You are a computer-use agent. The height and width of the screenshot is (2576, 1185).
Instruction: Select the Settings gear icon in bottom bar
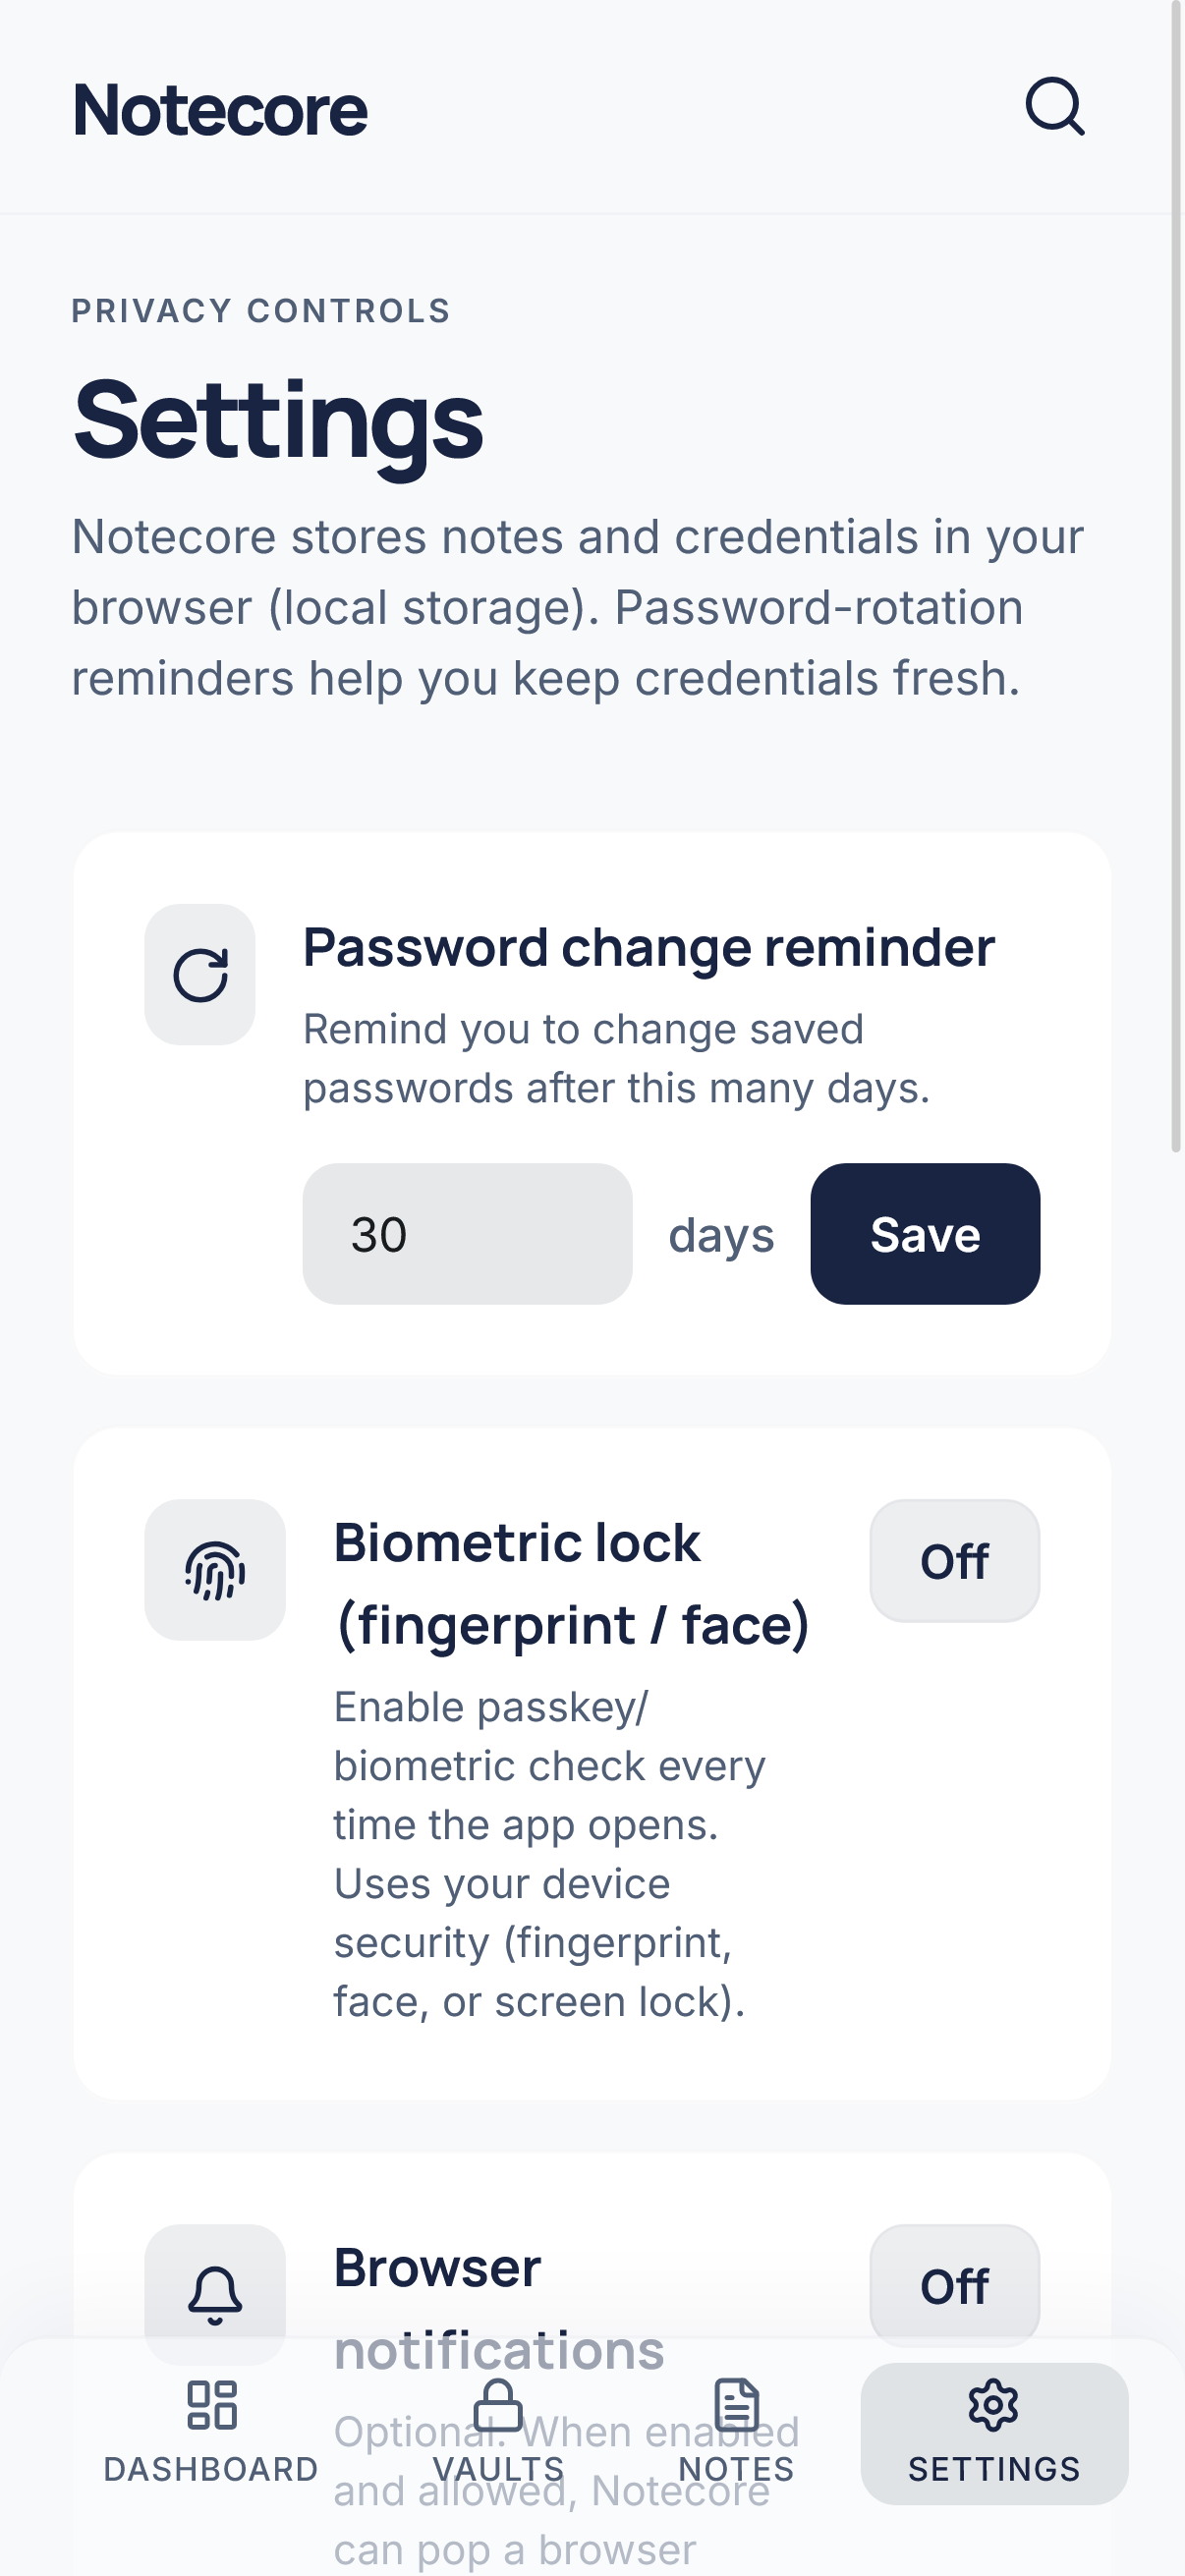click(994, 2405)
